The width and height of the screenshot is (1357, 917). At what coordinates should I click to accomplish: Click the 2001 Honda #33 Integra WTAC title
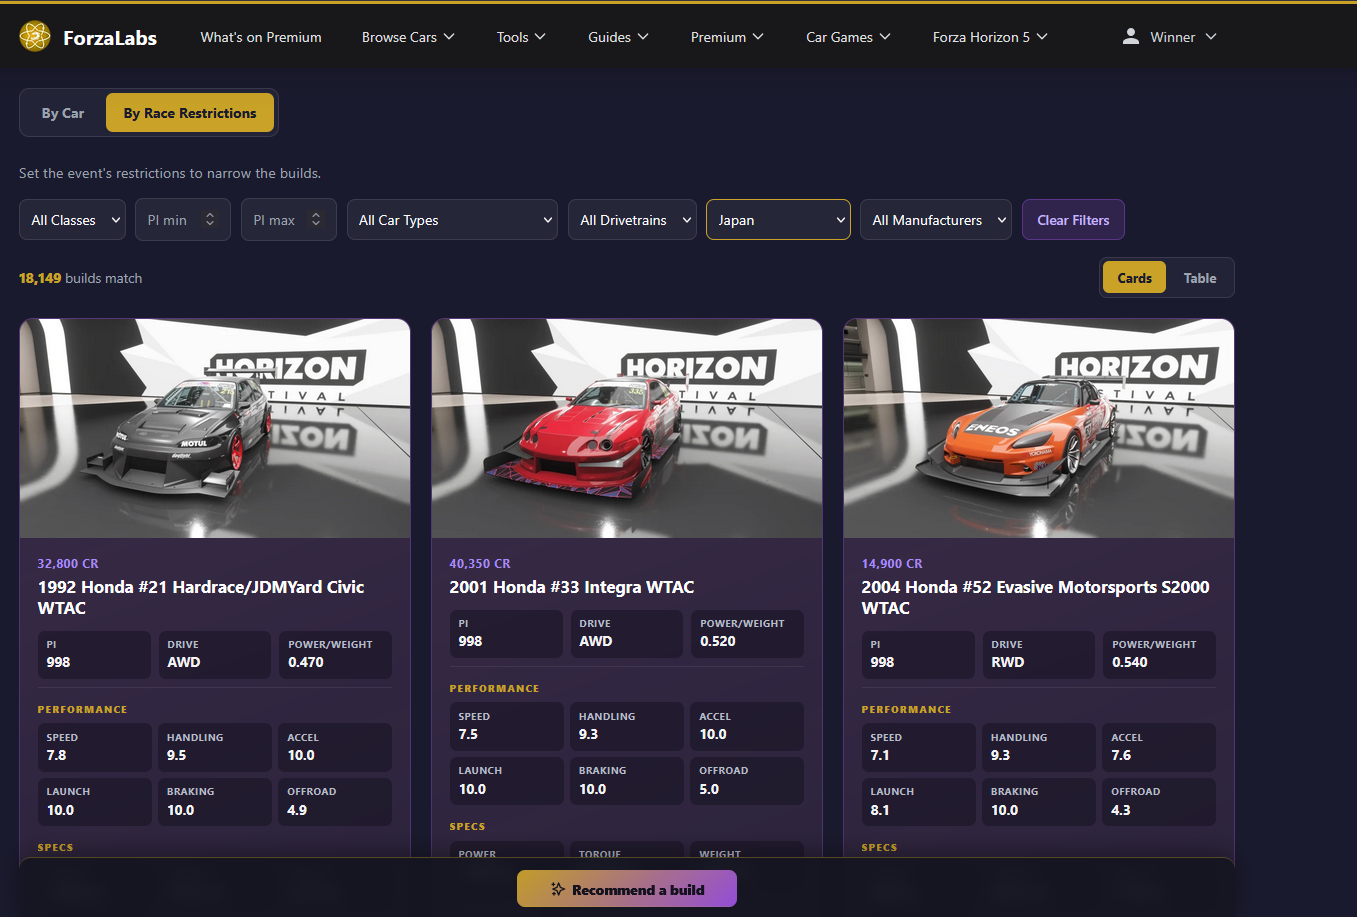click(572, 587)
